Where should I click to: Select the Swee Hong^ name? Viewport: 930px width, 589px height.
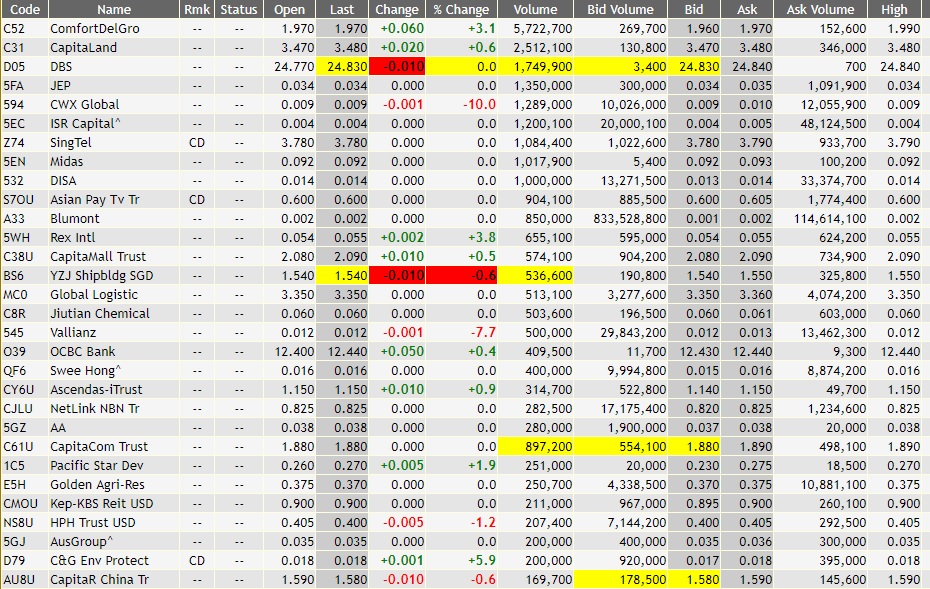[85, 370]
